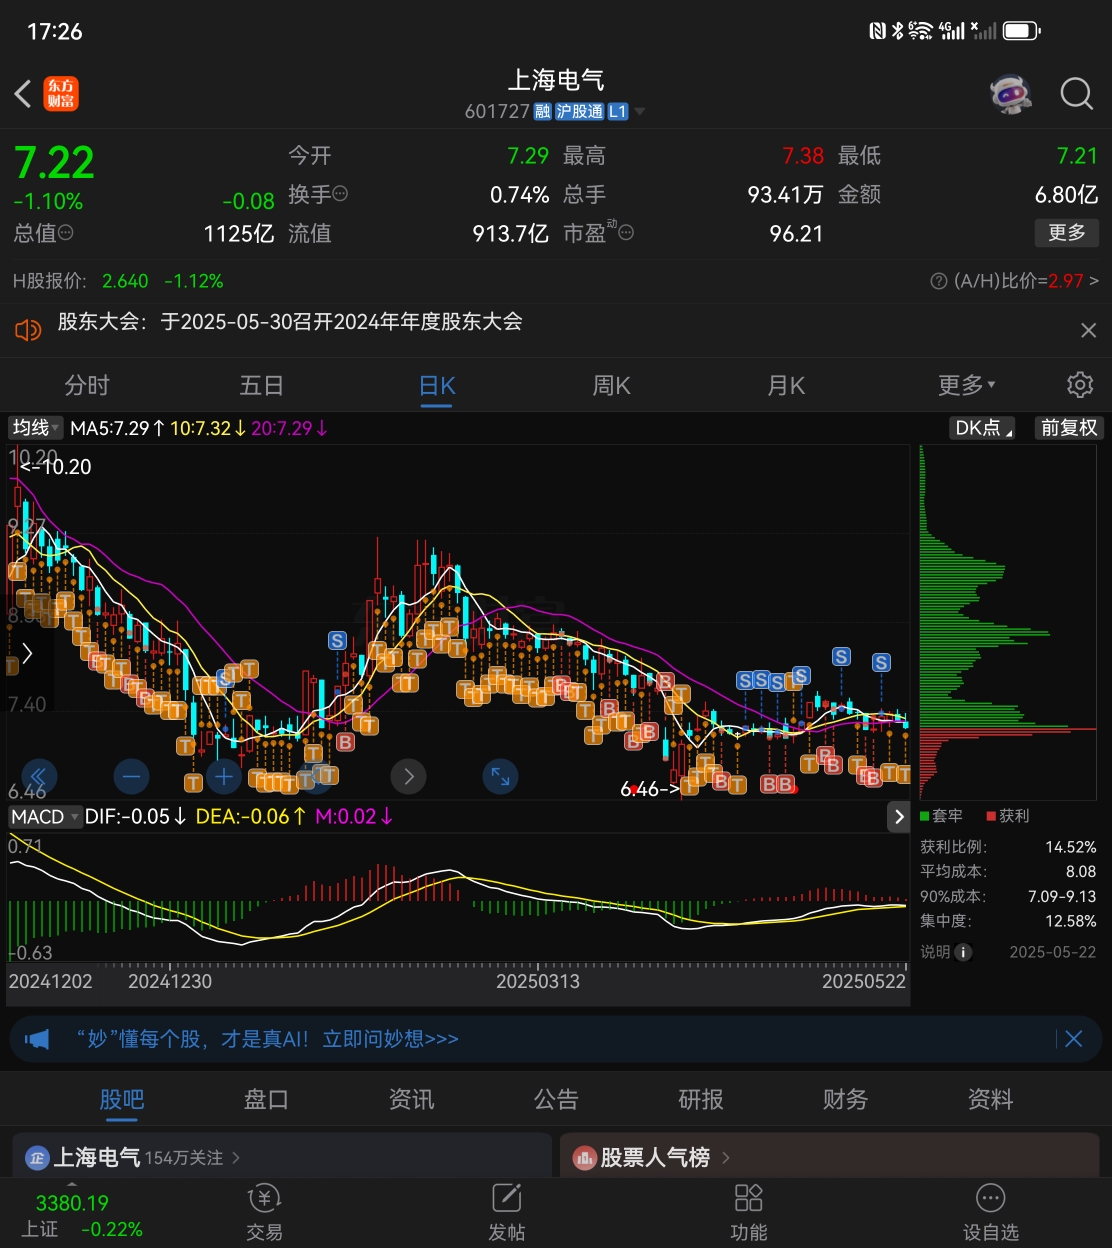Screen dimensions: 1112x1248
Task: Open the Eastmoney orange logo
Action: click(x=61, y=94)
